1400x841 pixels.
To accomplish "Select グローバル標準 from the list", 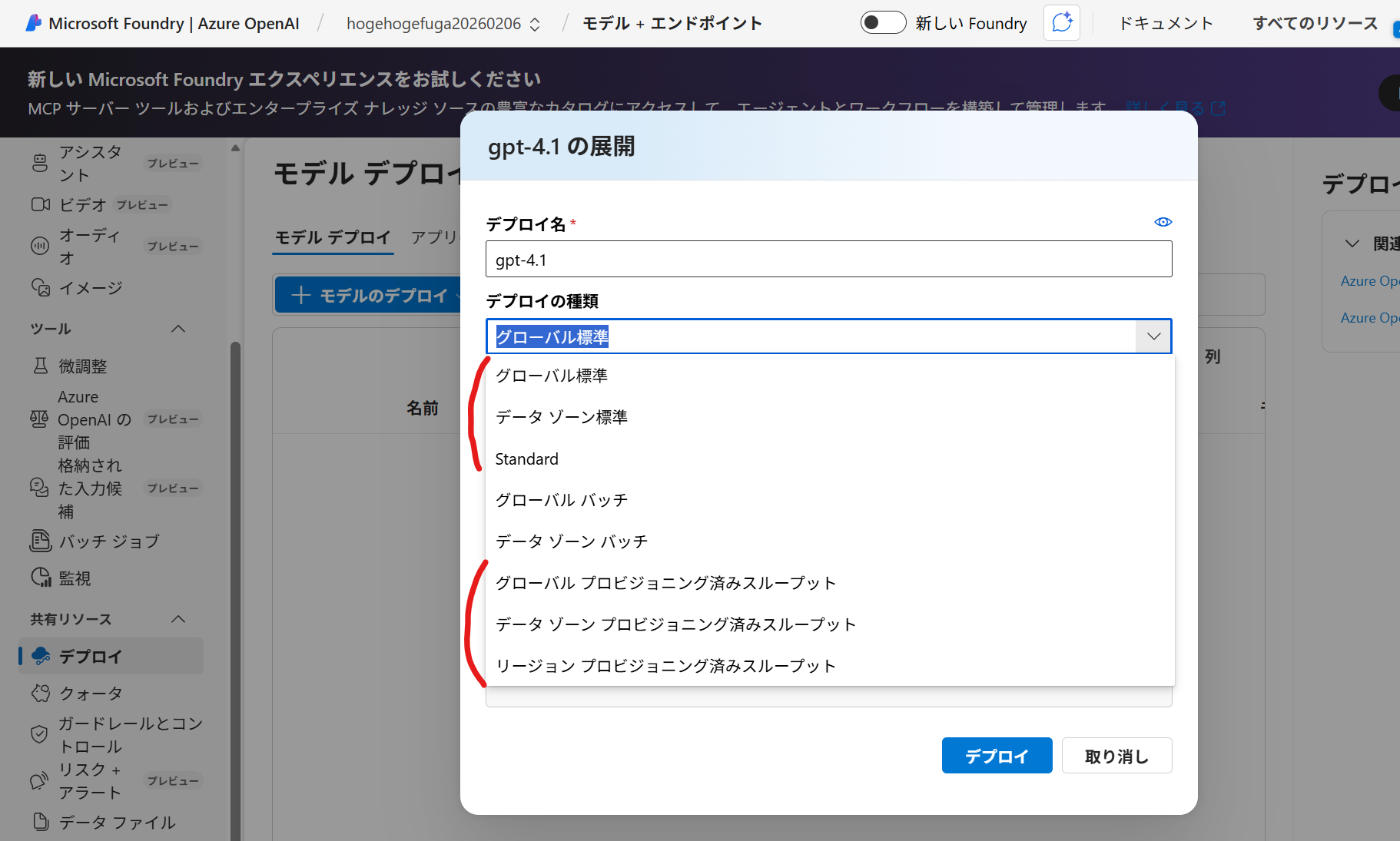I will pos(830,376).
